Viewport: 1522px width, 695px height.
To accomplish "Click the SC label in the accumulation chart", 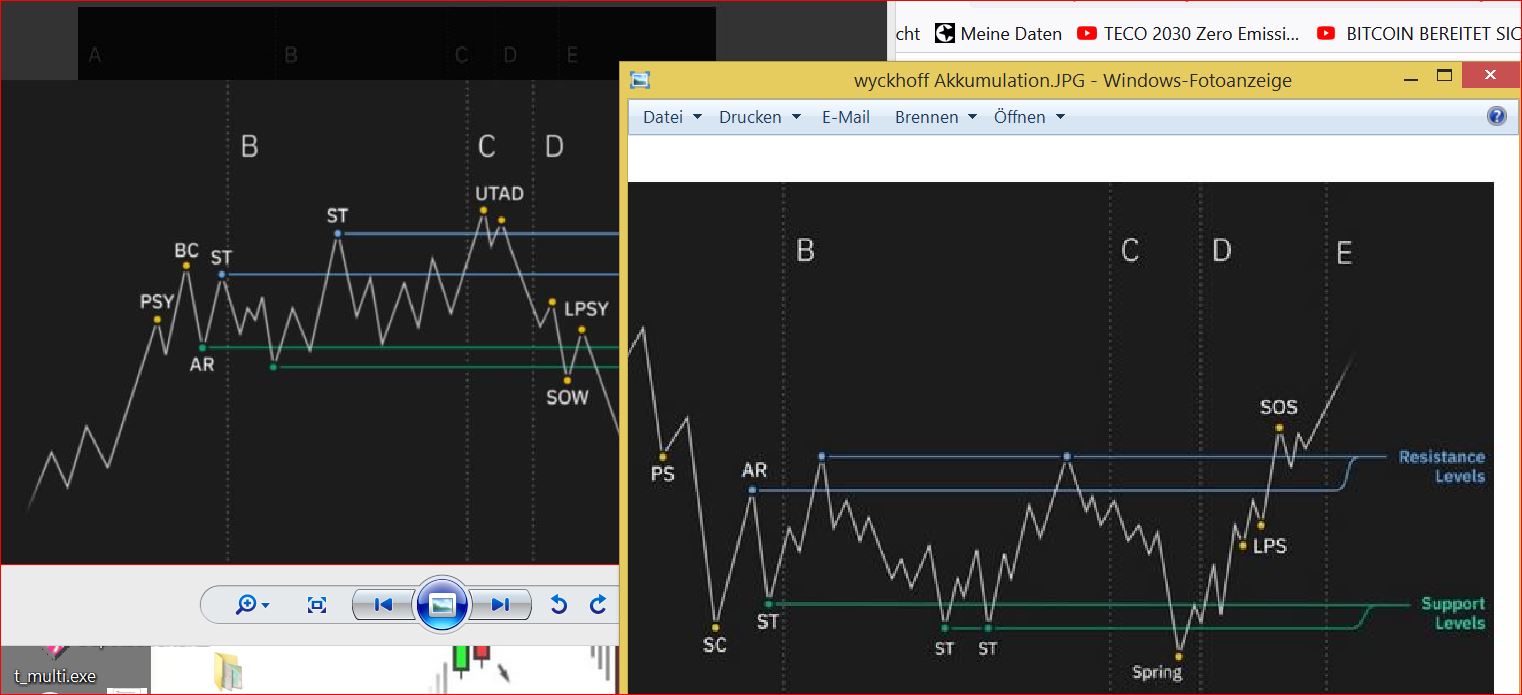I will [x=714, y=645].
